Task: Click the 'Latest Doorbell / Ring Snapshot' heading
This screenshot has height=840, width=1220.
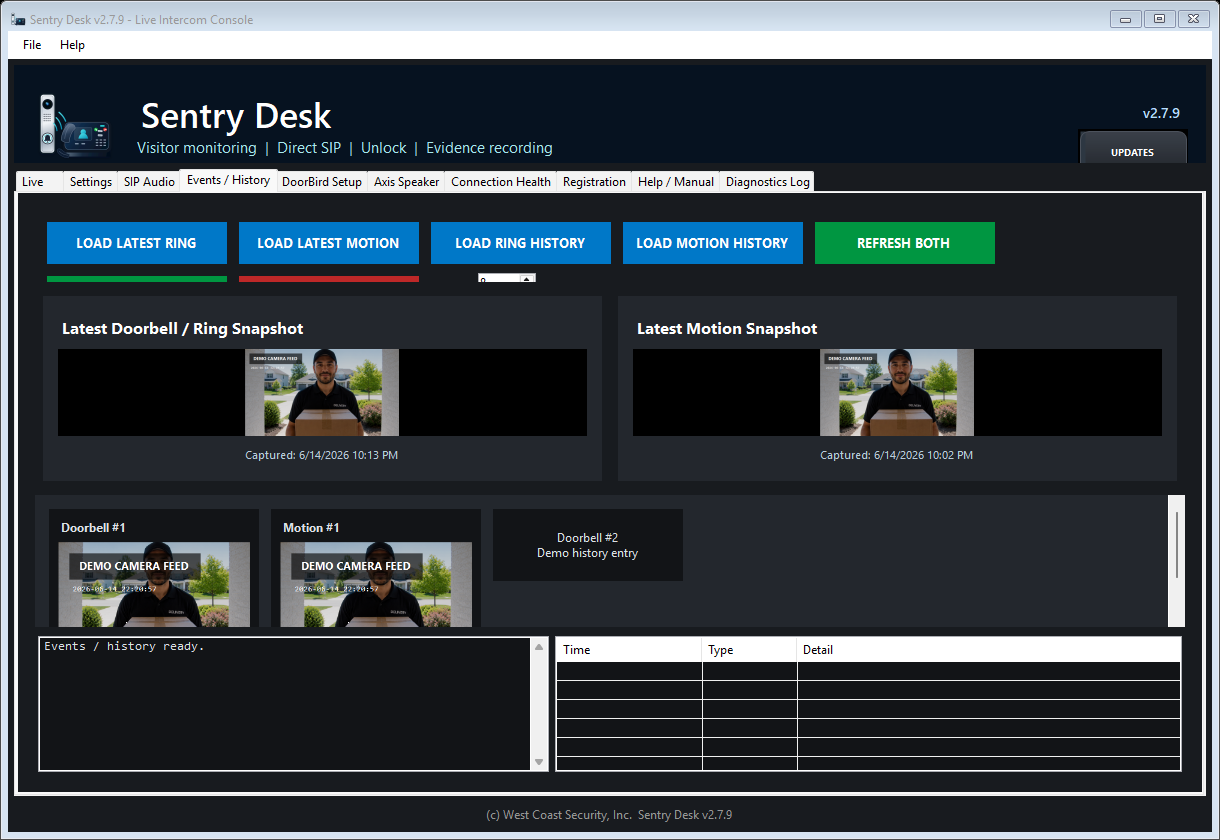Action: [x=183, y=328]
